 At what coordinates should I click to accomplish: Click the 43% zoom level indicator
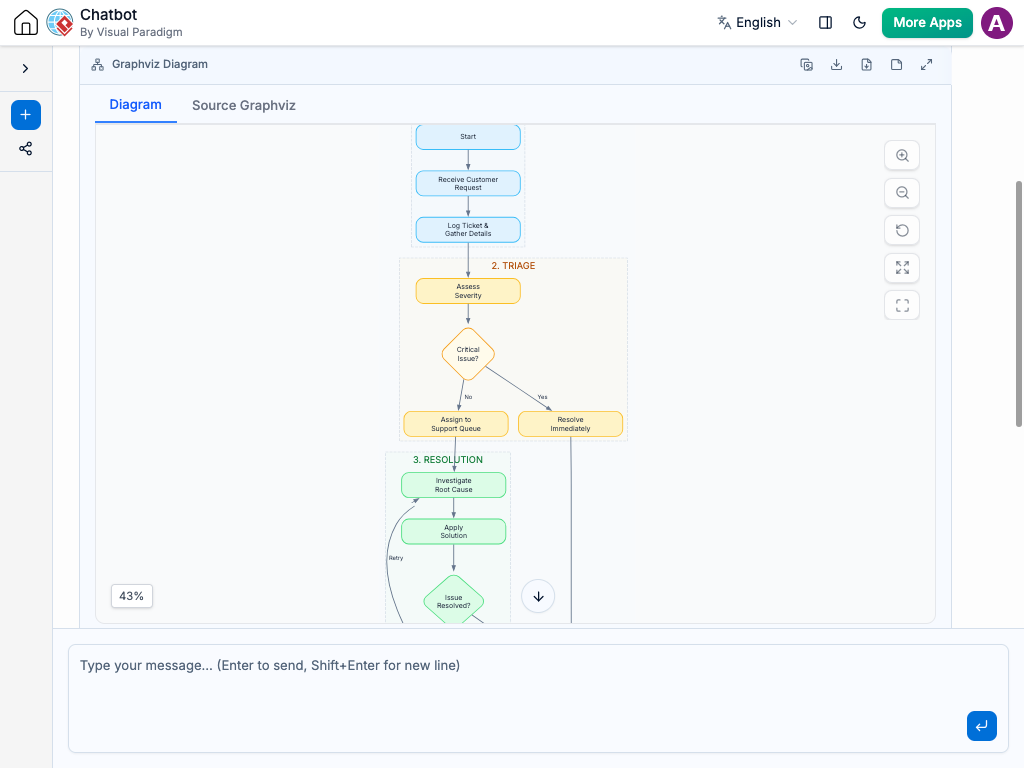tap(132, 596)
